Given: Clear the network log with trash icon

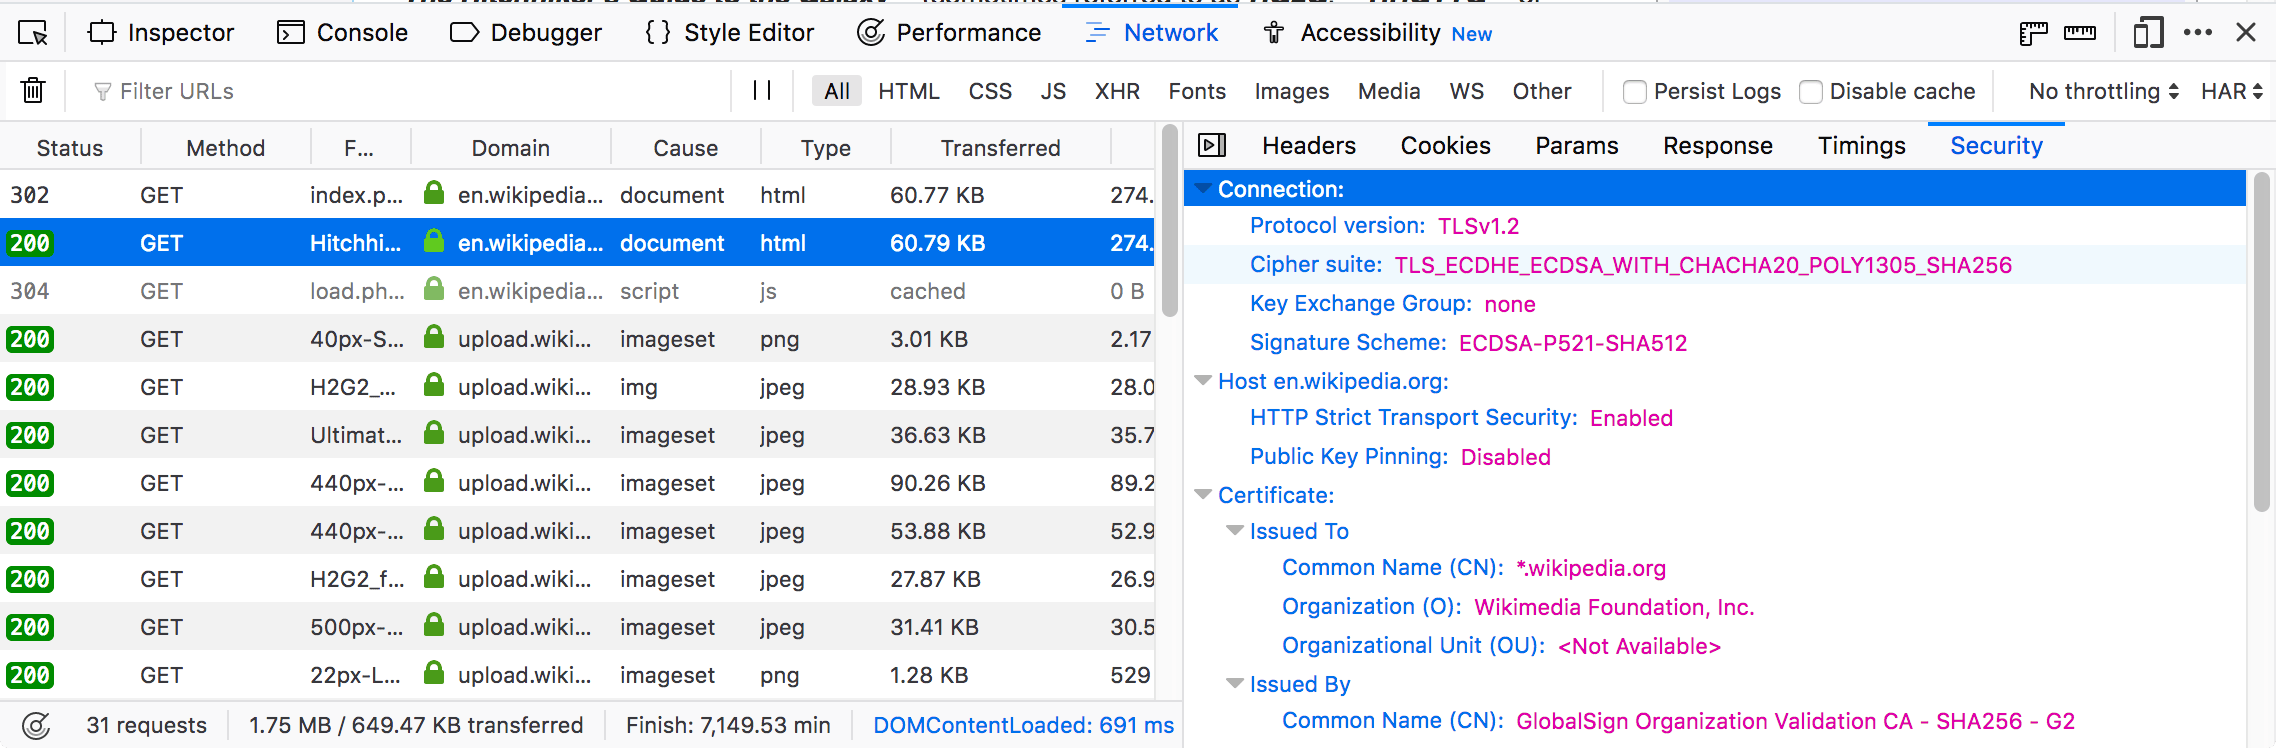Looking at the screenshot, I should [x=33, y=91].
